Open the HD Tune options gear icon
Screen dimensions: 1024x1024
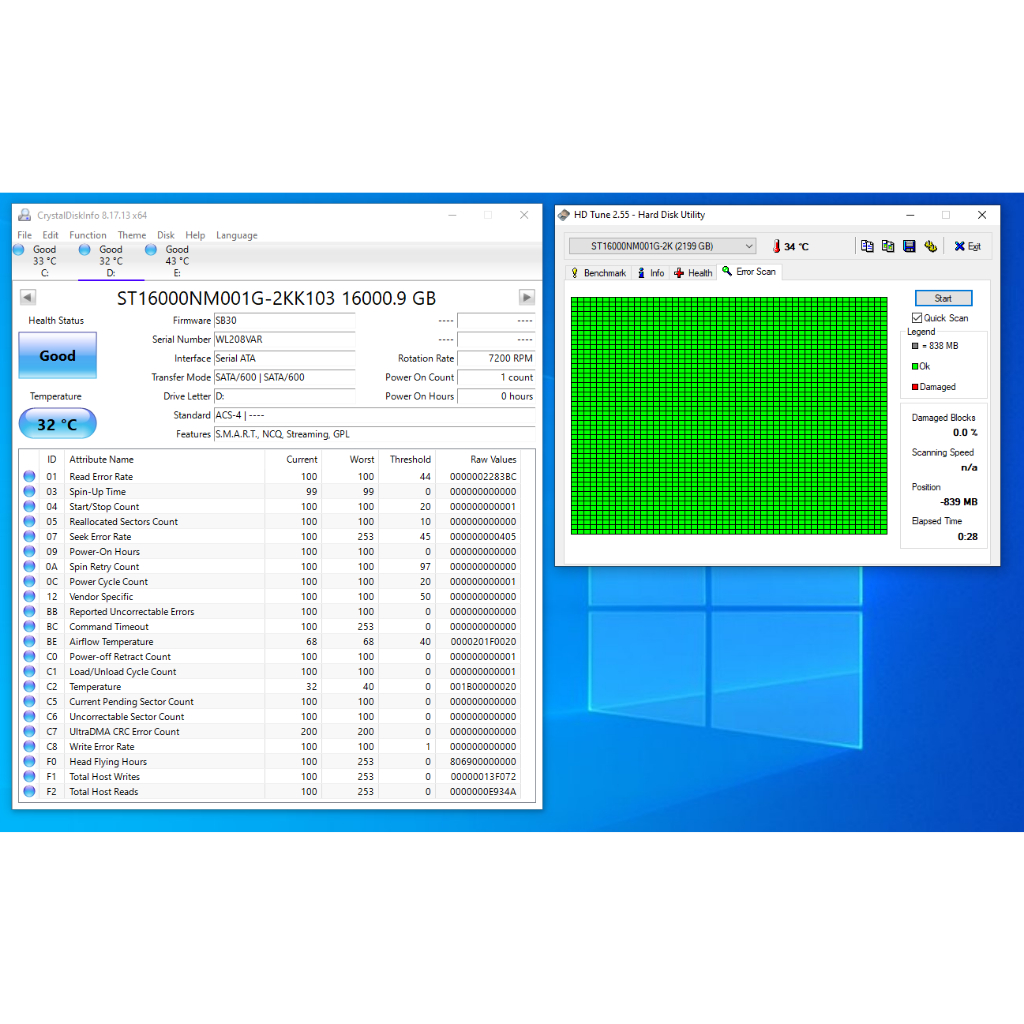930,246
